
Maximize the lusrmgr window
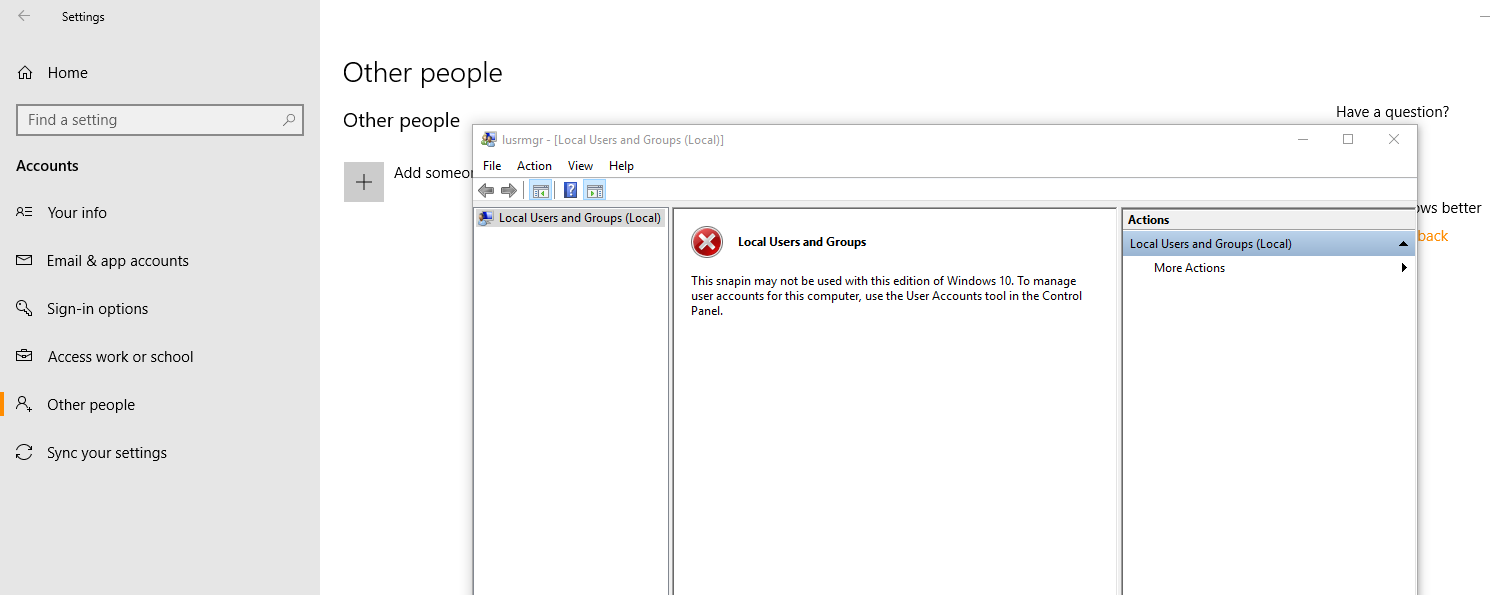(1348, 140)
